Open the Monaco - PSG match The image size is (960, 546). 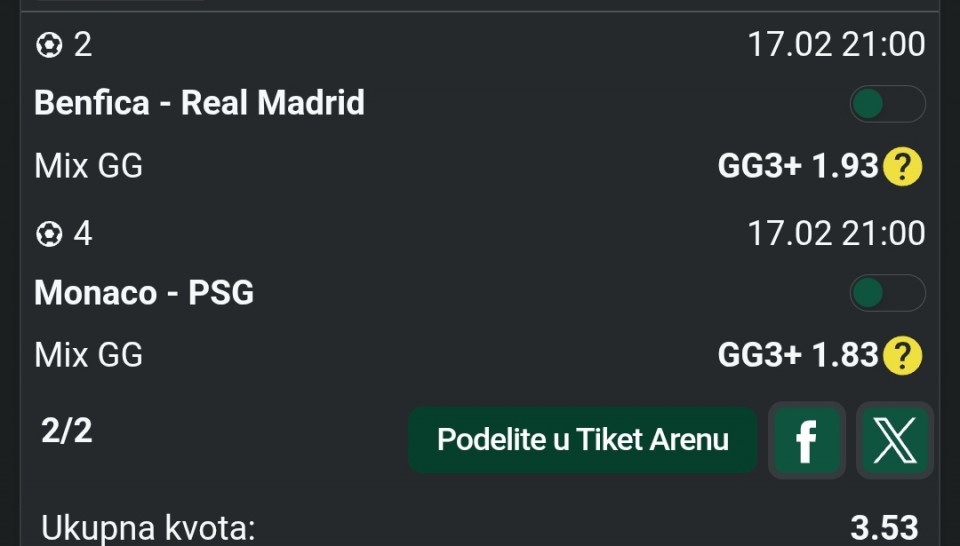(x=144, y=293)
